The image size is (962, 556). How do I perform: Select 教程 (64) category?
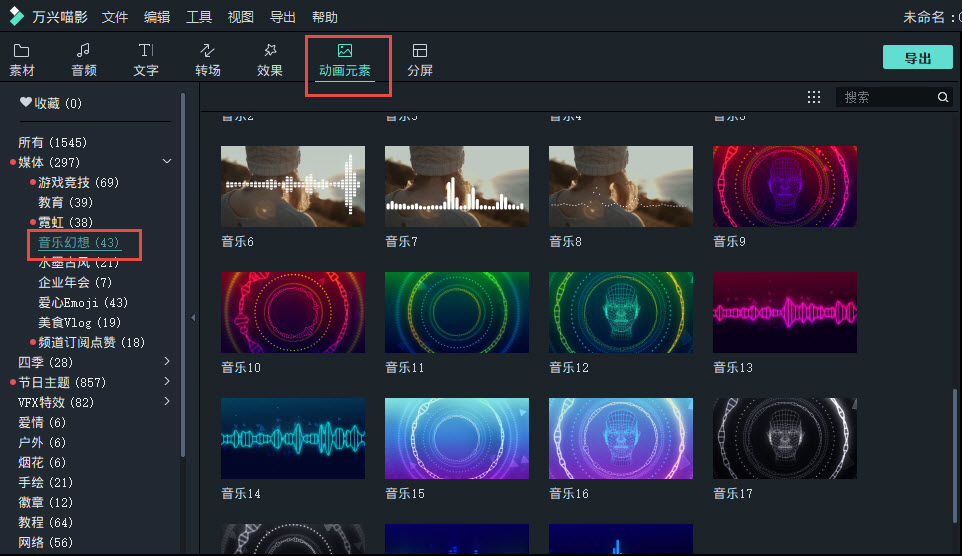pyautogui.click(x=45, y=522)
